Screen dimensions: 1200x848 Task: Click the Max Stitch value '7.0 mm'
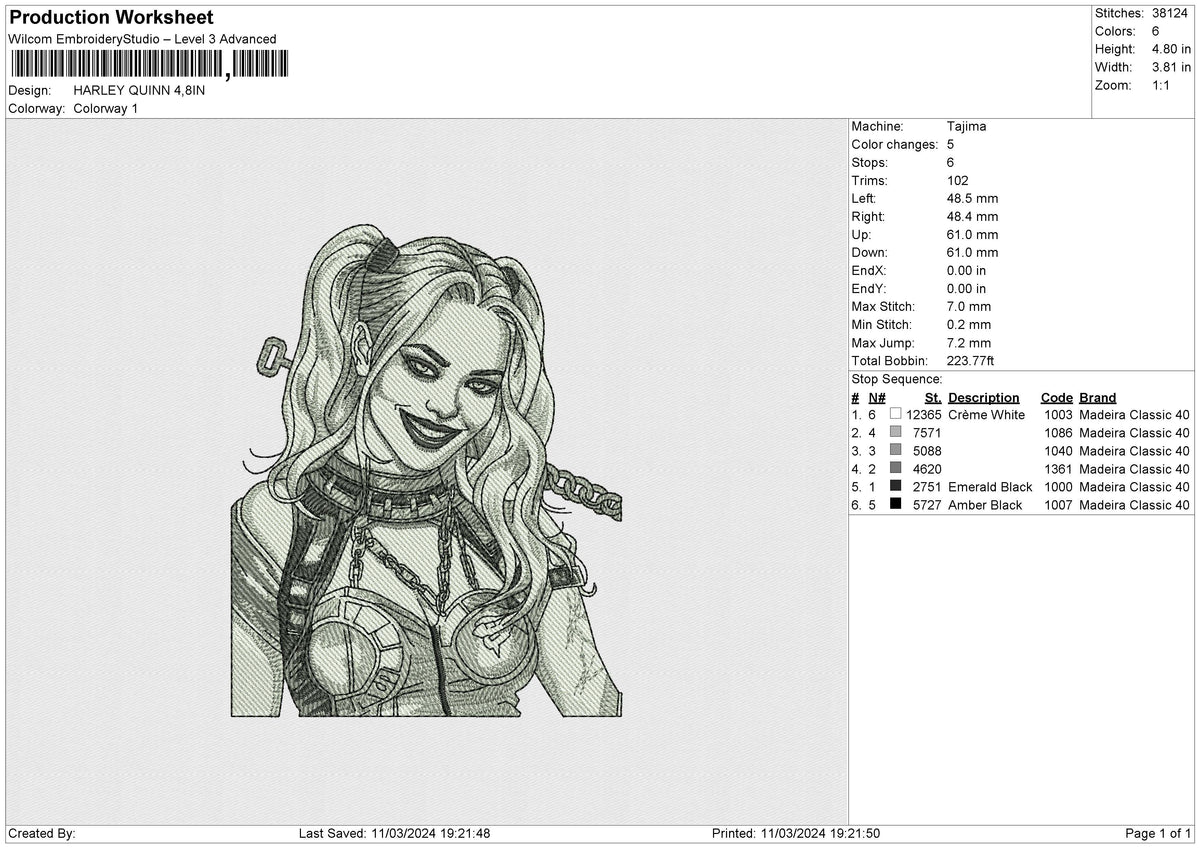coord(969,306)
